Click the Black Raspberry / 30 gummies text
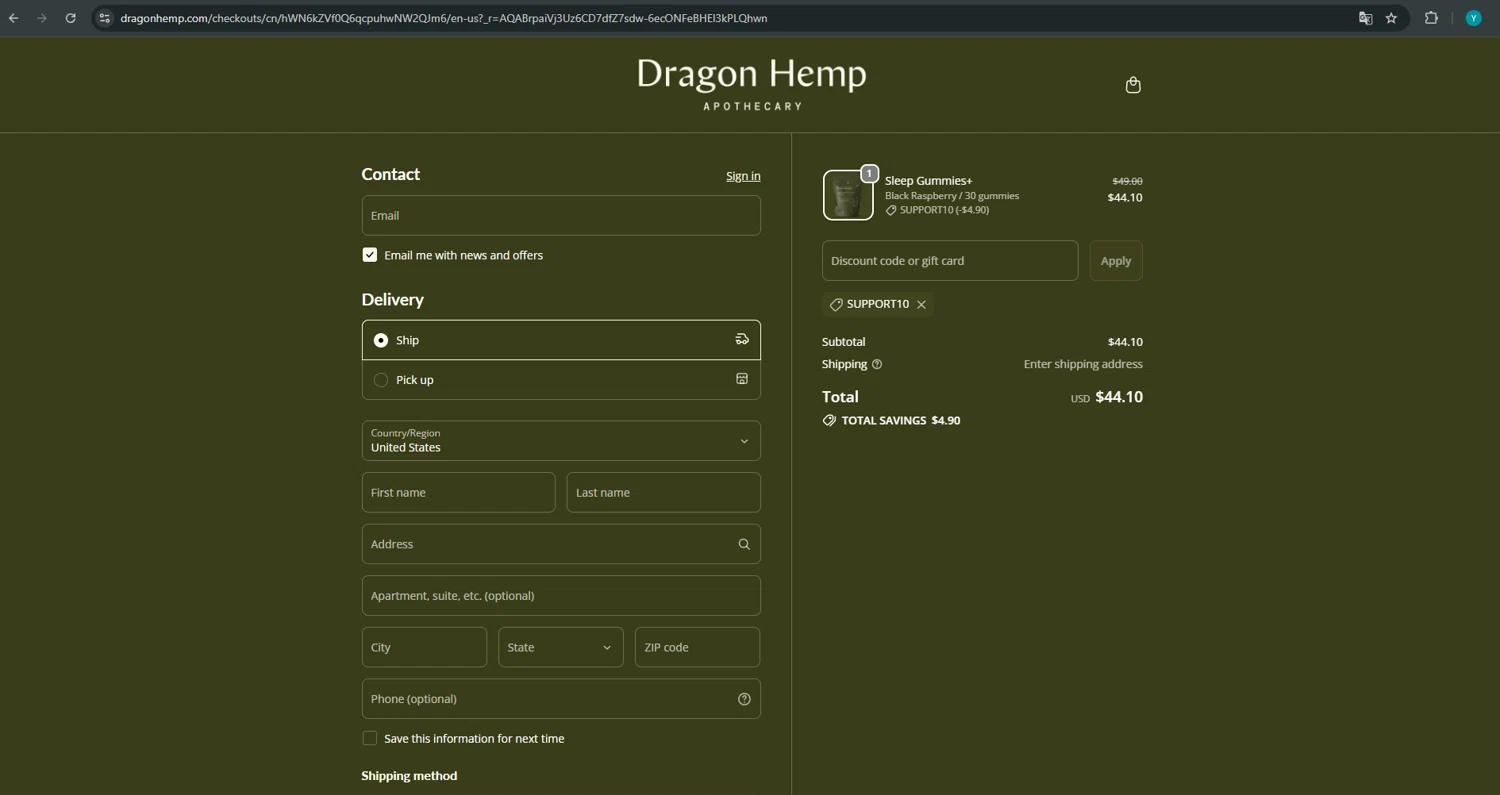This screenshot has height=795, width=1500. click(952, 196)
